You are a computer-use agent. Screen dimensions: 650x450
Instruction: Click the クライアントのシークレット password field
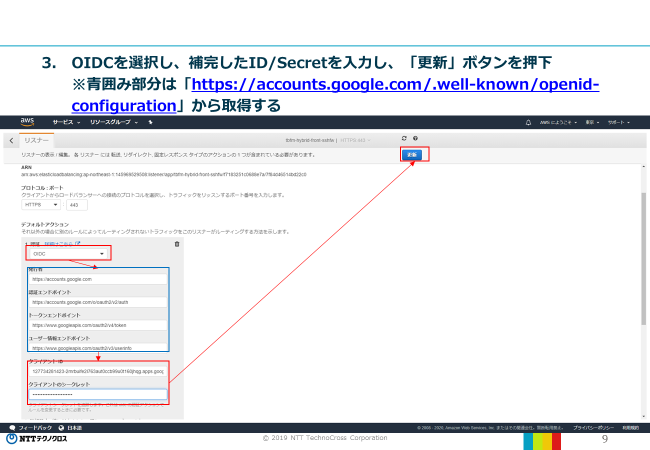click(98, 394)
